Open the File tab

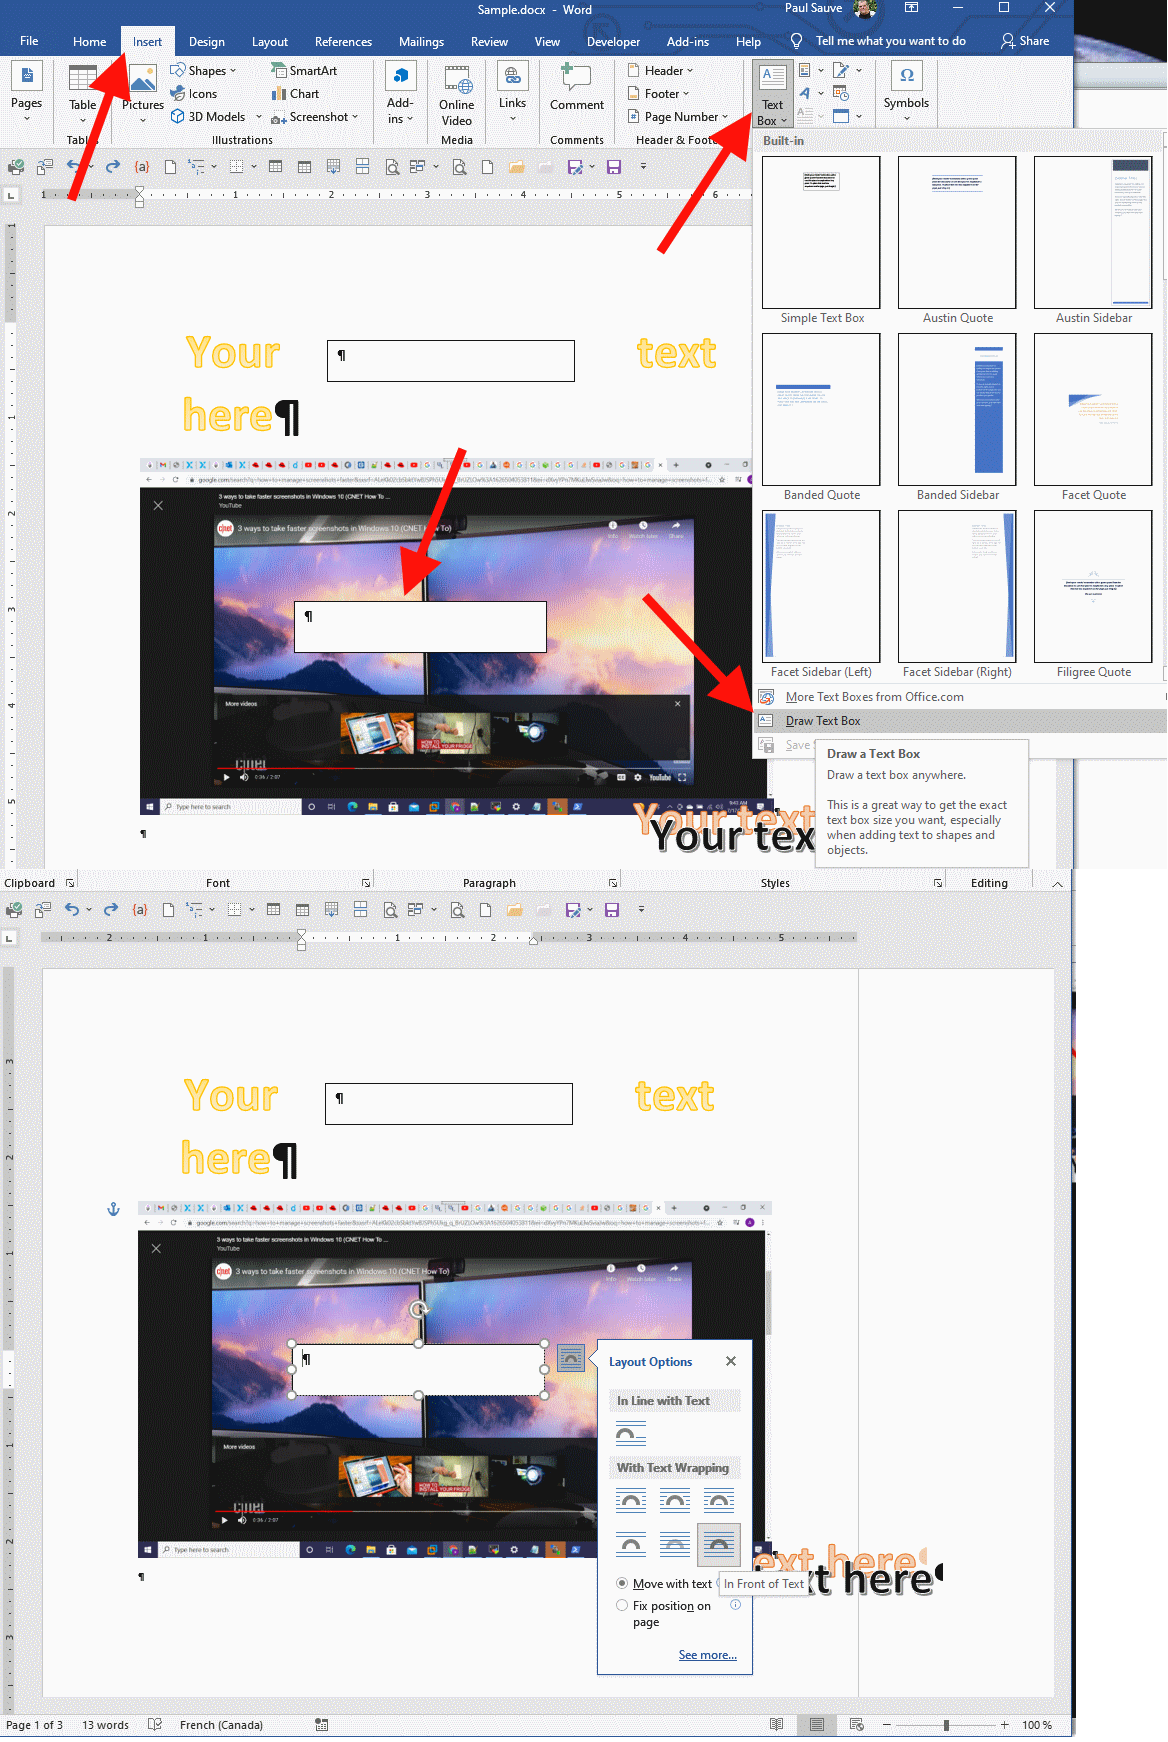(29, 41)
